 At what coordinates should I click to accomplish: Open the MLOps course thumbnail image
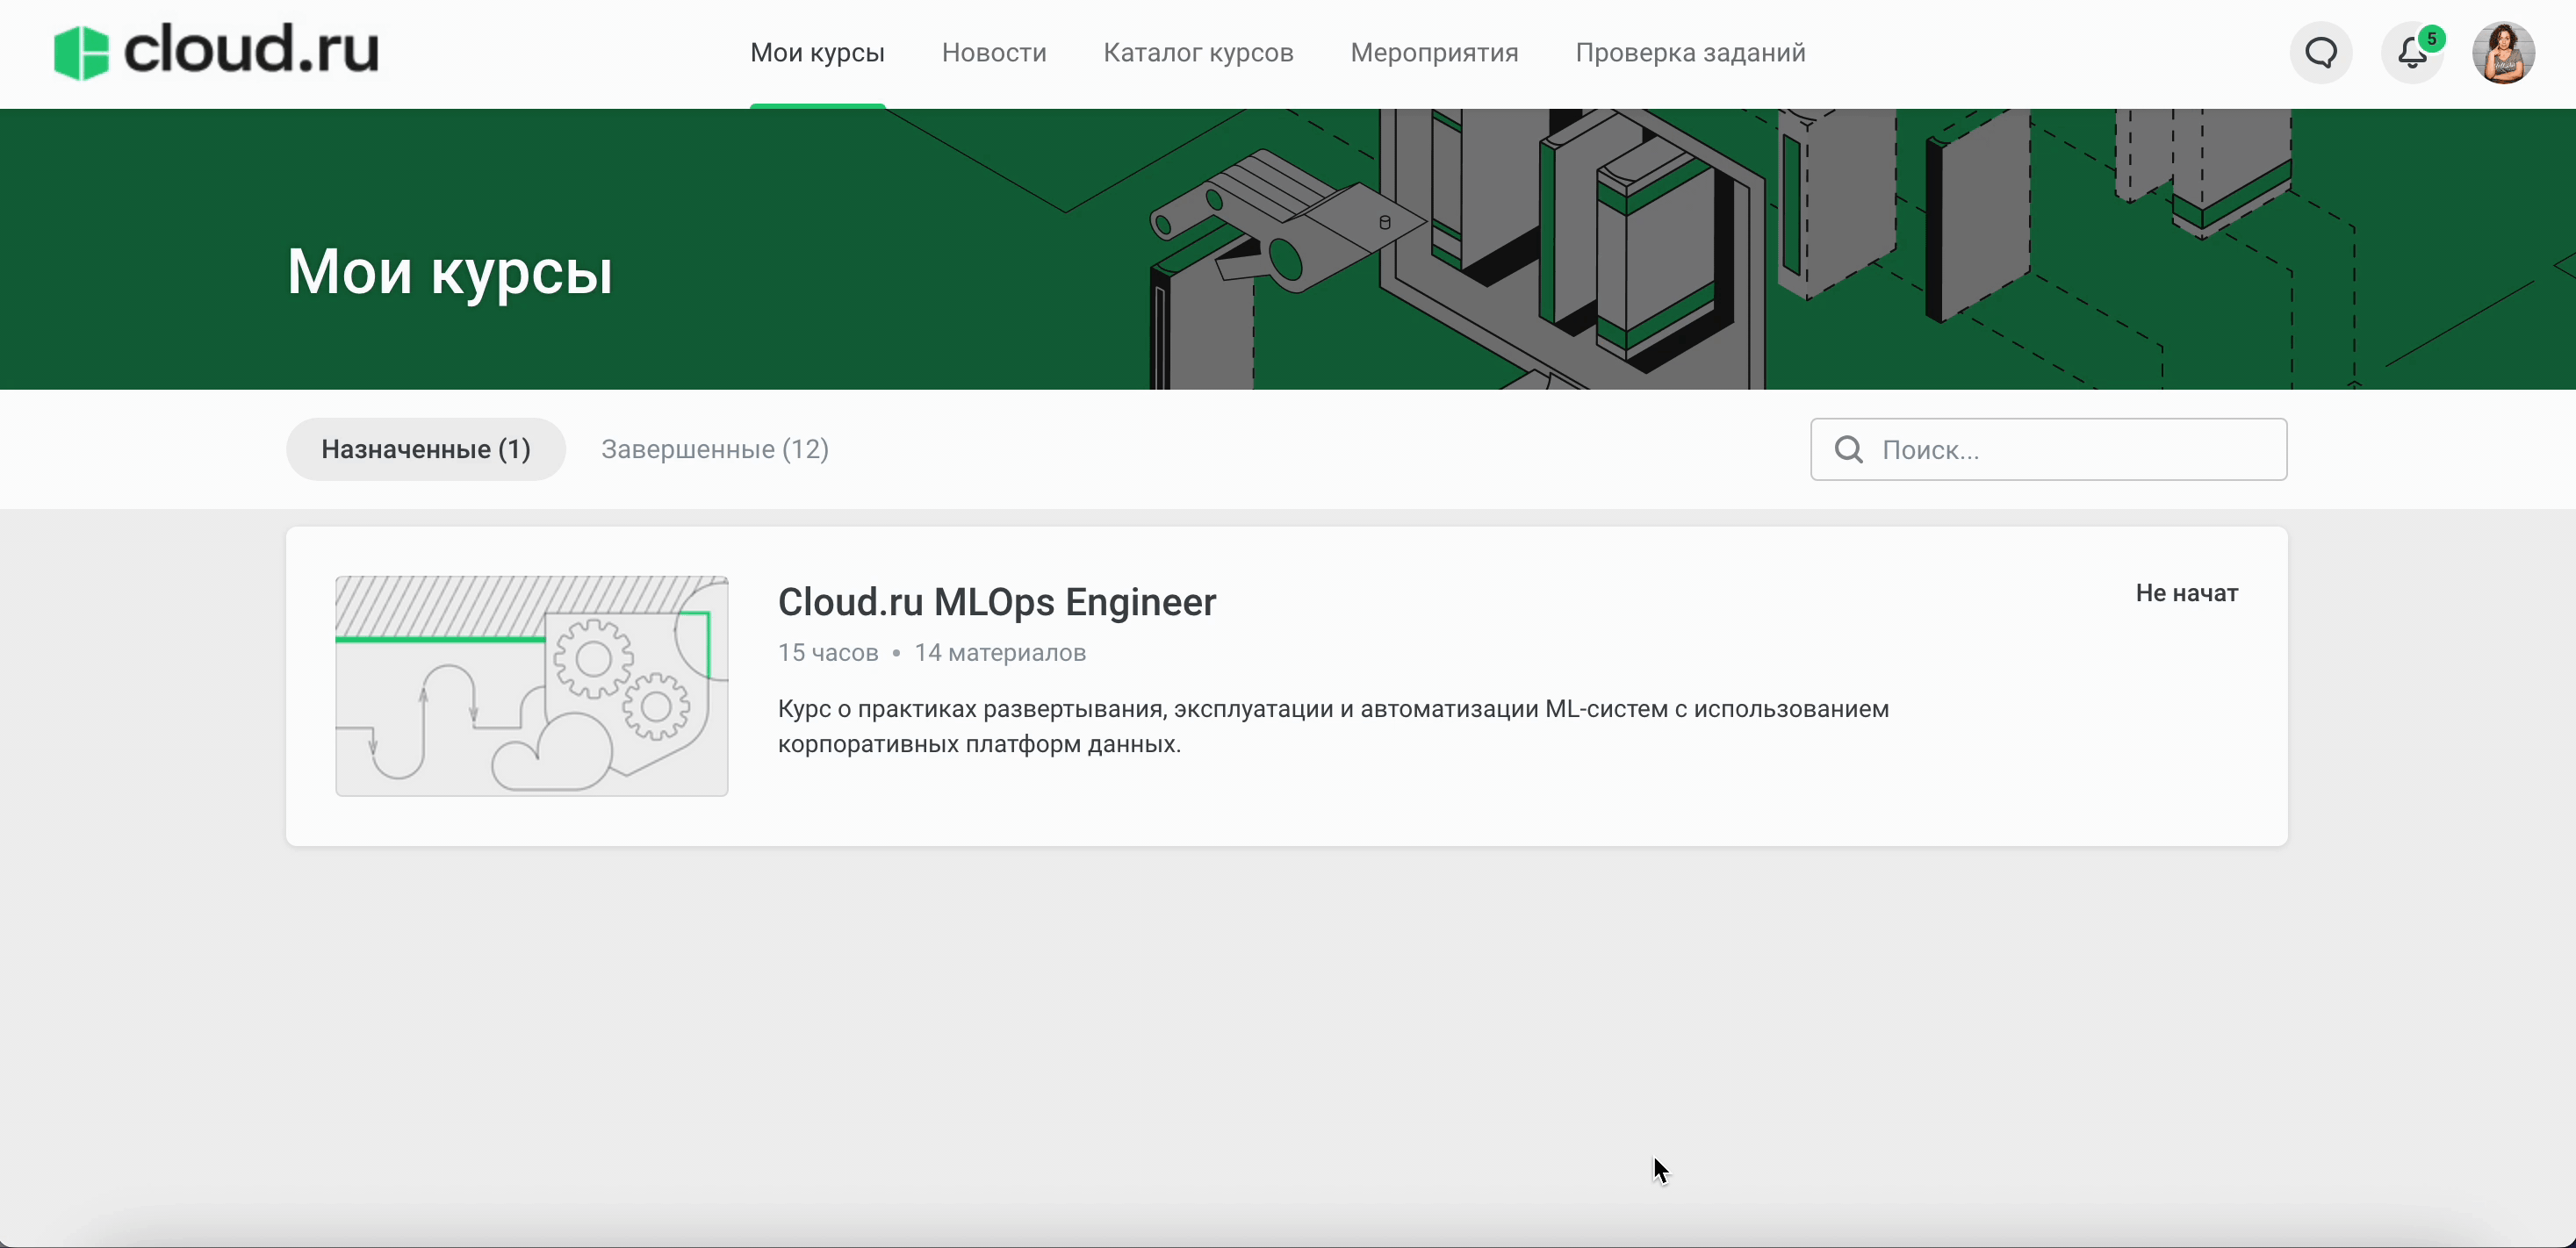532,686
